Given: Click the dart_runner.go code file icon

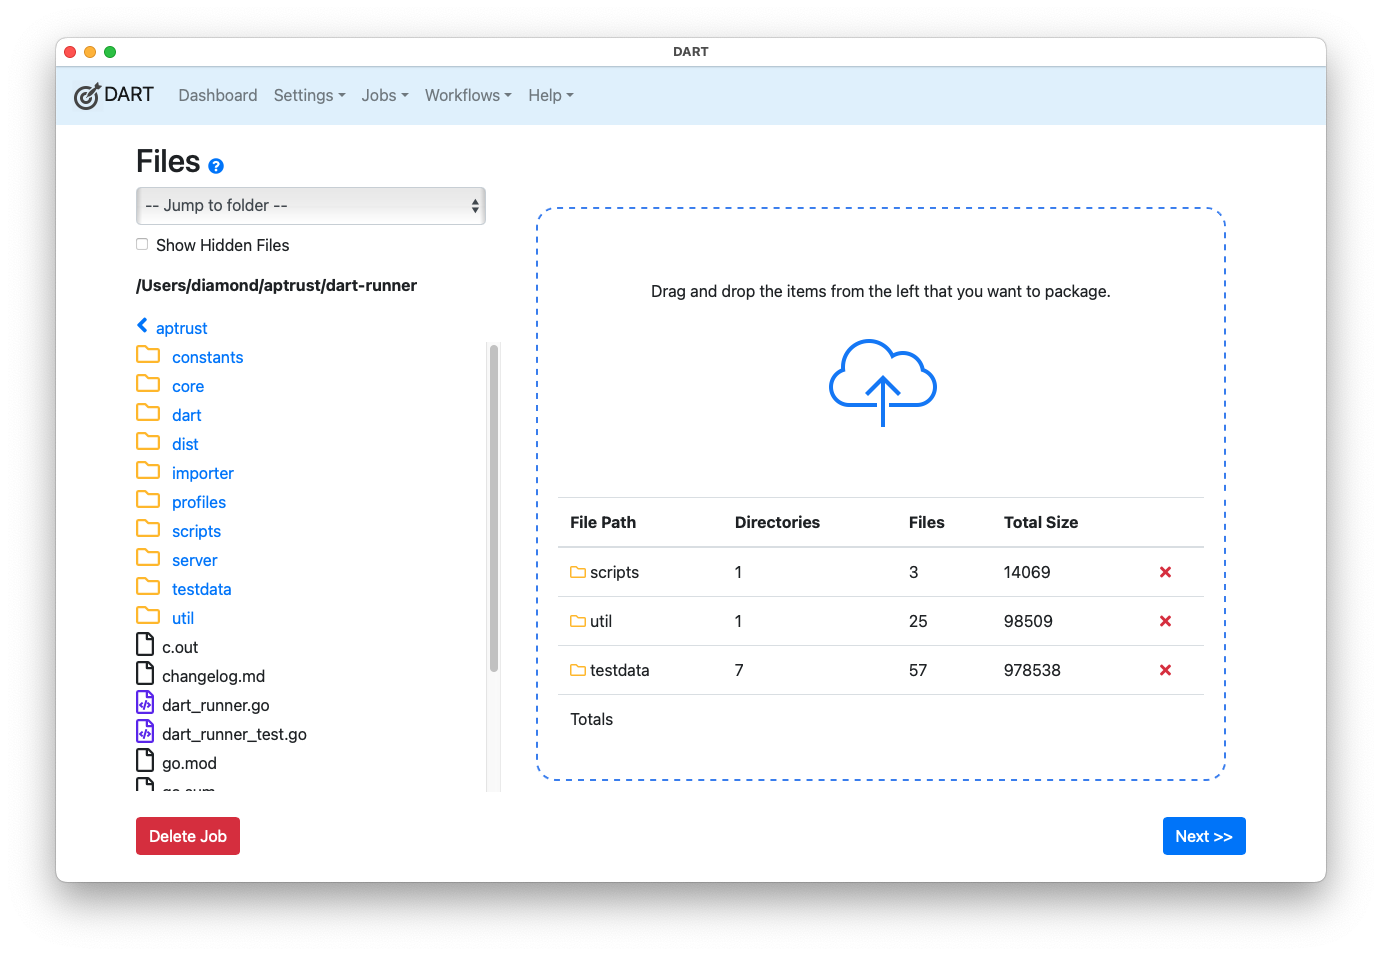Looking at the screenshot, I should (x=145, y=703).
